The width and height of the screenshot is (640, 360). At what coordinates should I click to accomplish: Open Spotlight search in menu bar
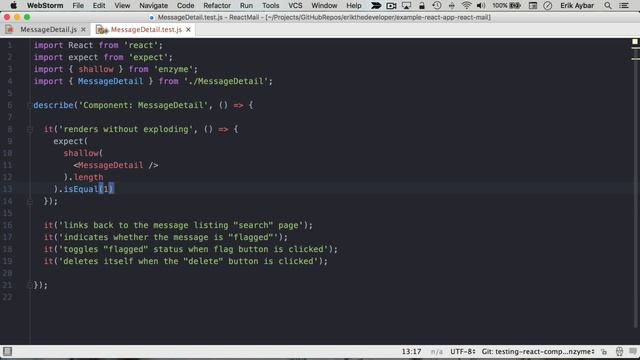click(608, 6)
